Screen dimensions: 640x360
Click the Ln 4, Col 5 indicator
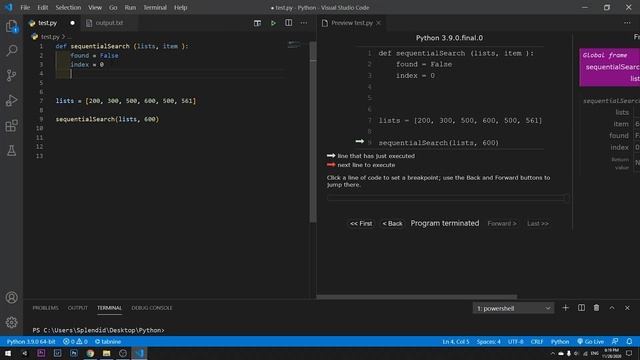pos(456,342)
